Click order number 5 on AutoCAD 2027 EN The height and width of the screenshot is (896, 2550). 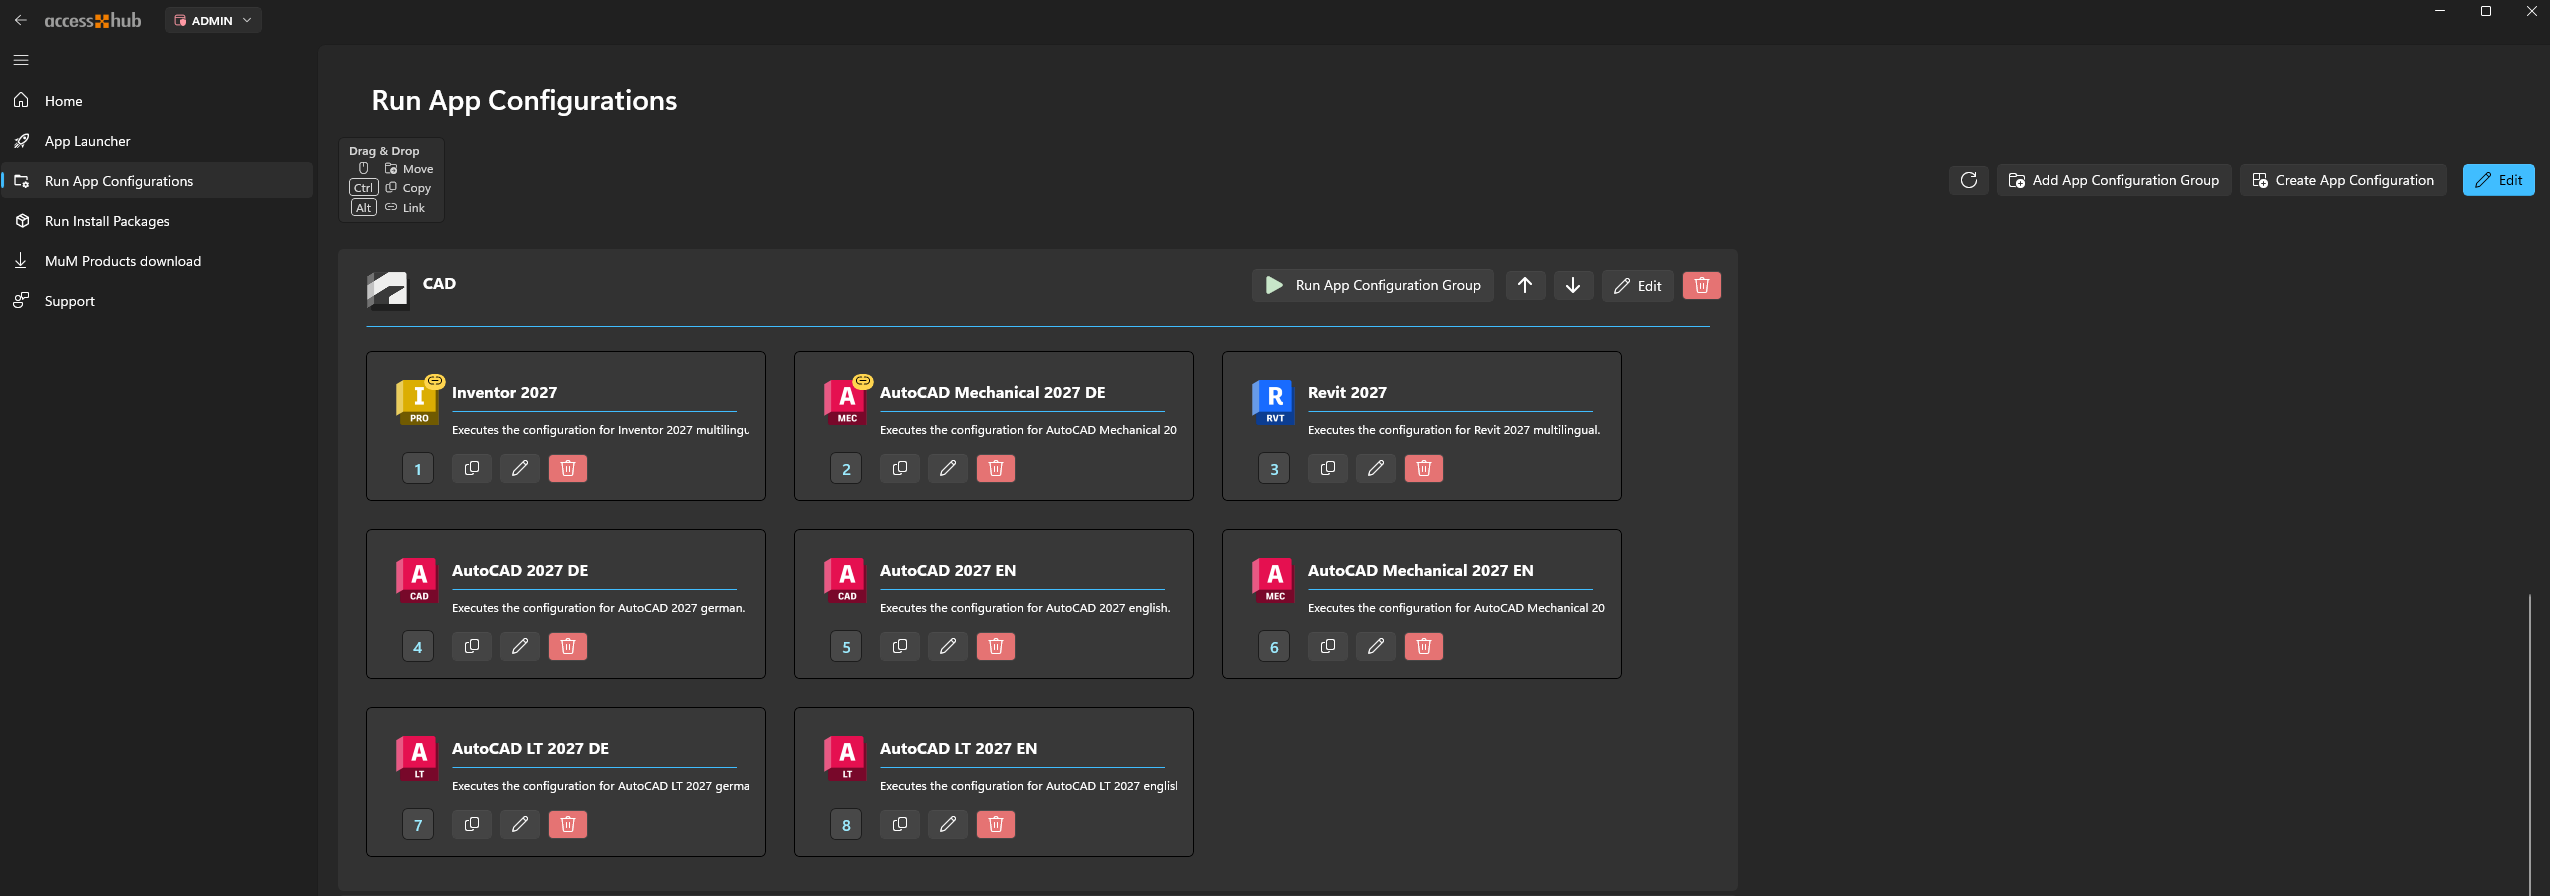(x=846, y=646)
